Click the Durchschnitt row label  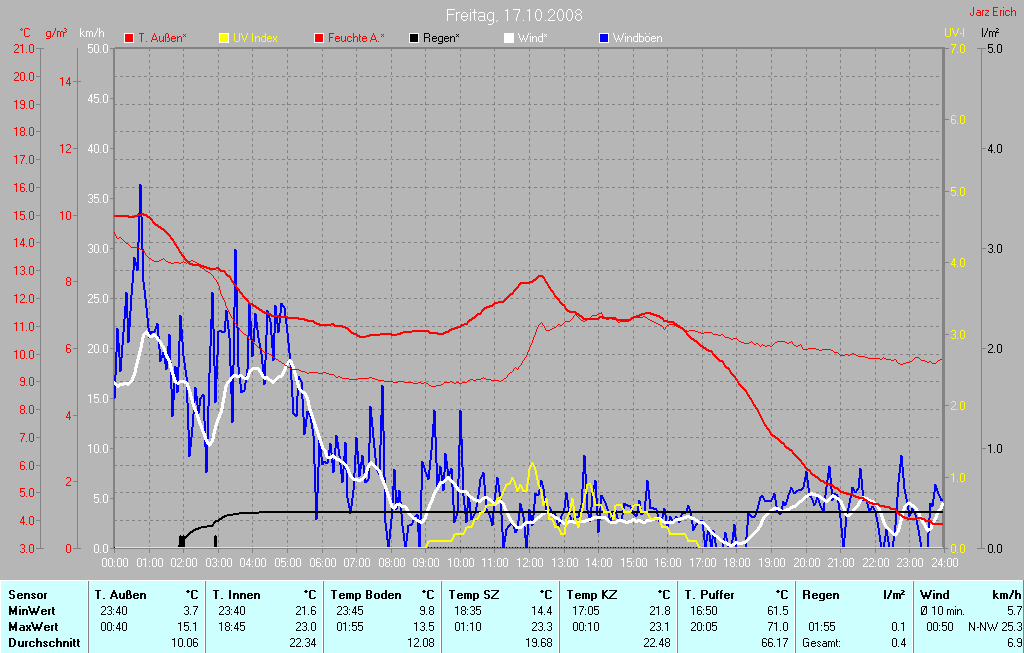[44, 643]
